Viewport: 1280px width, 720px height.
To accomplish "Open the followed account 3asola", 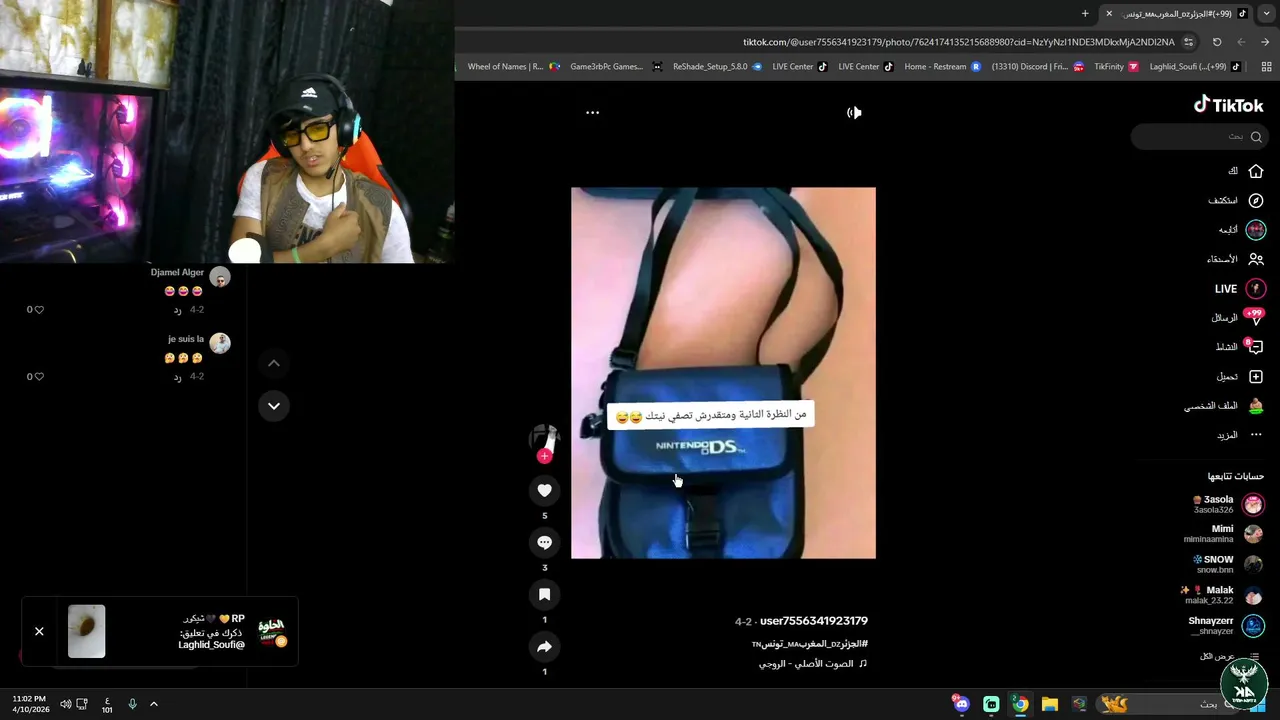I will 1227,504.
